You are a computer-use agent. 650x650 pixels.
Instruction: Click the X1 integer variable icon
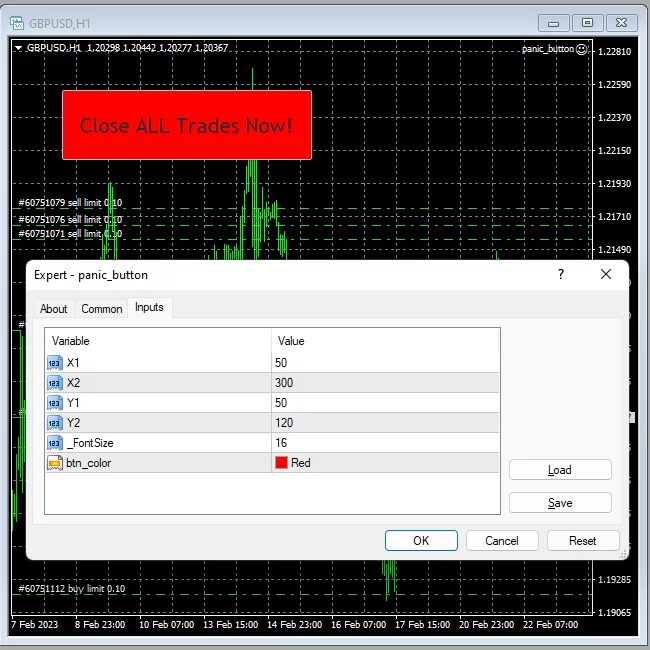pyautogui.click(x=55, y=363)
